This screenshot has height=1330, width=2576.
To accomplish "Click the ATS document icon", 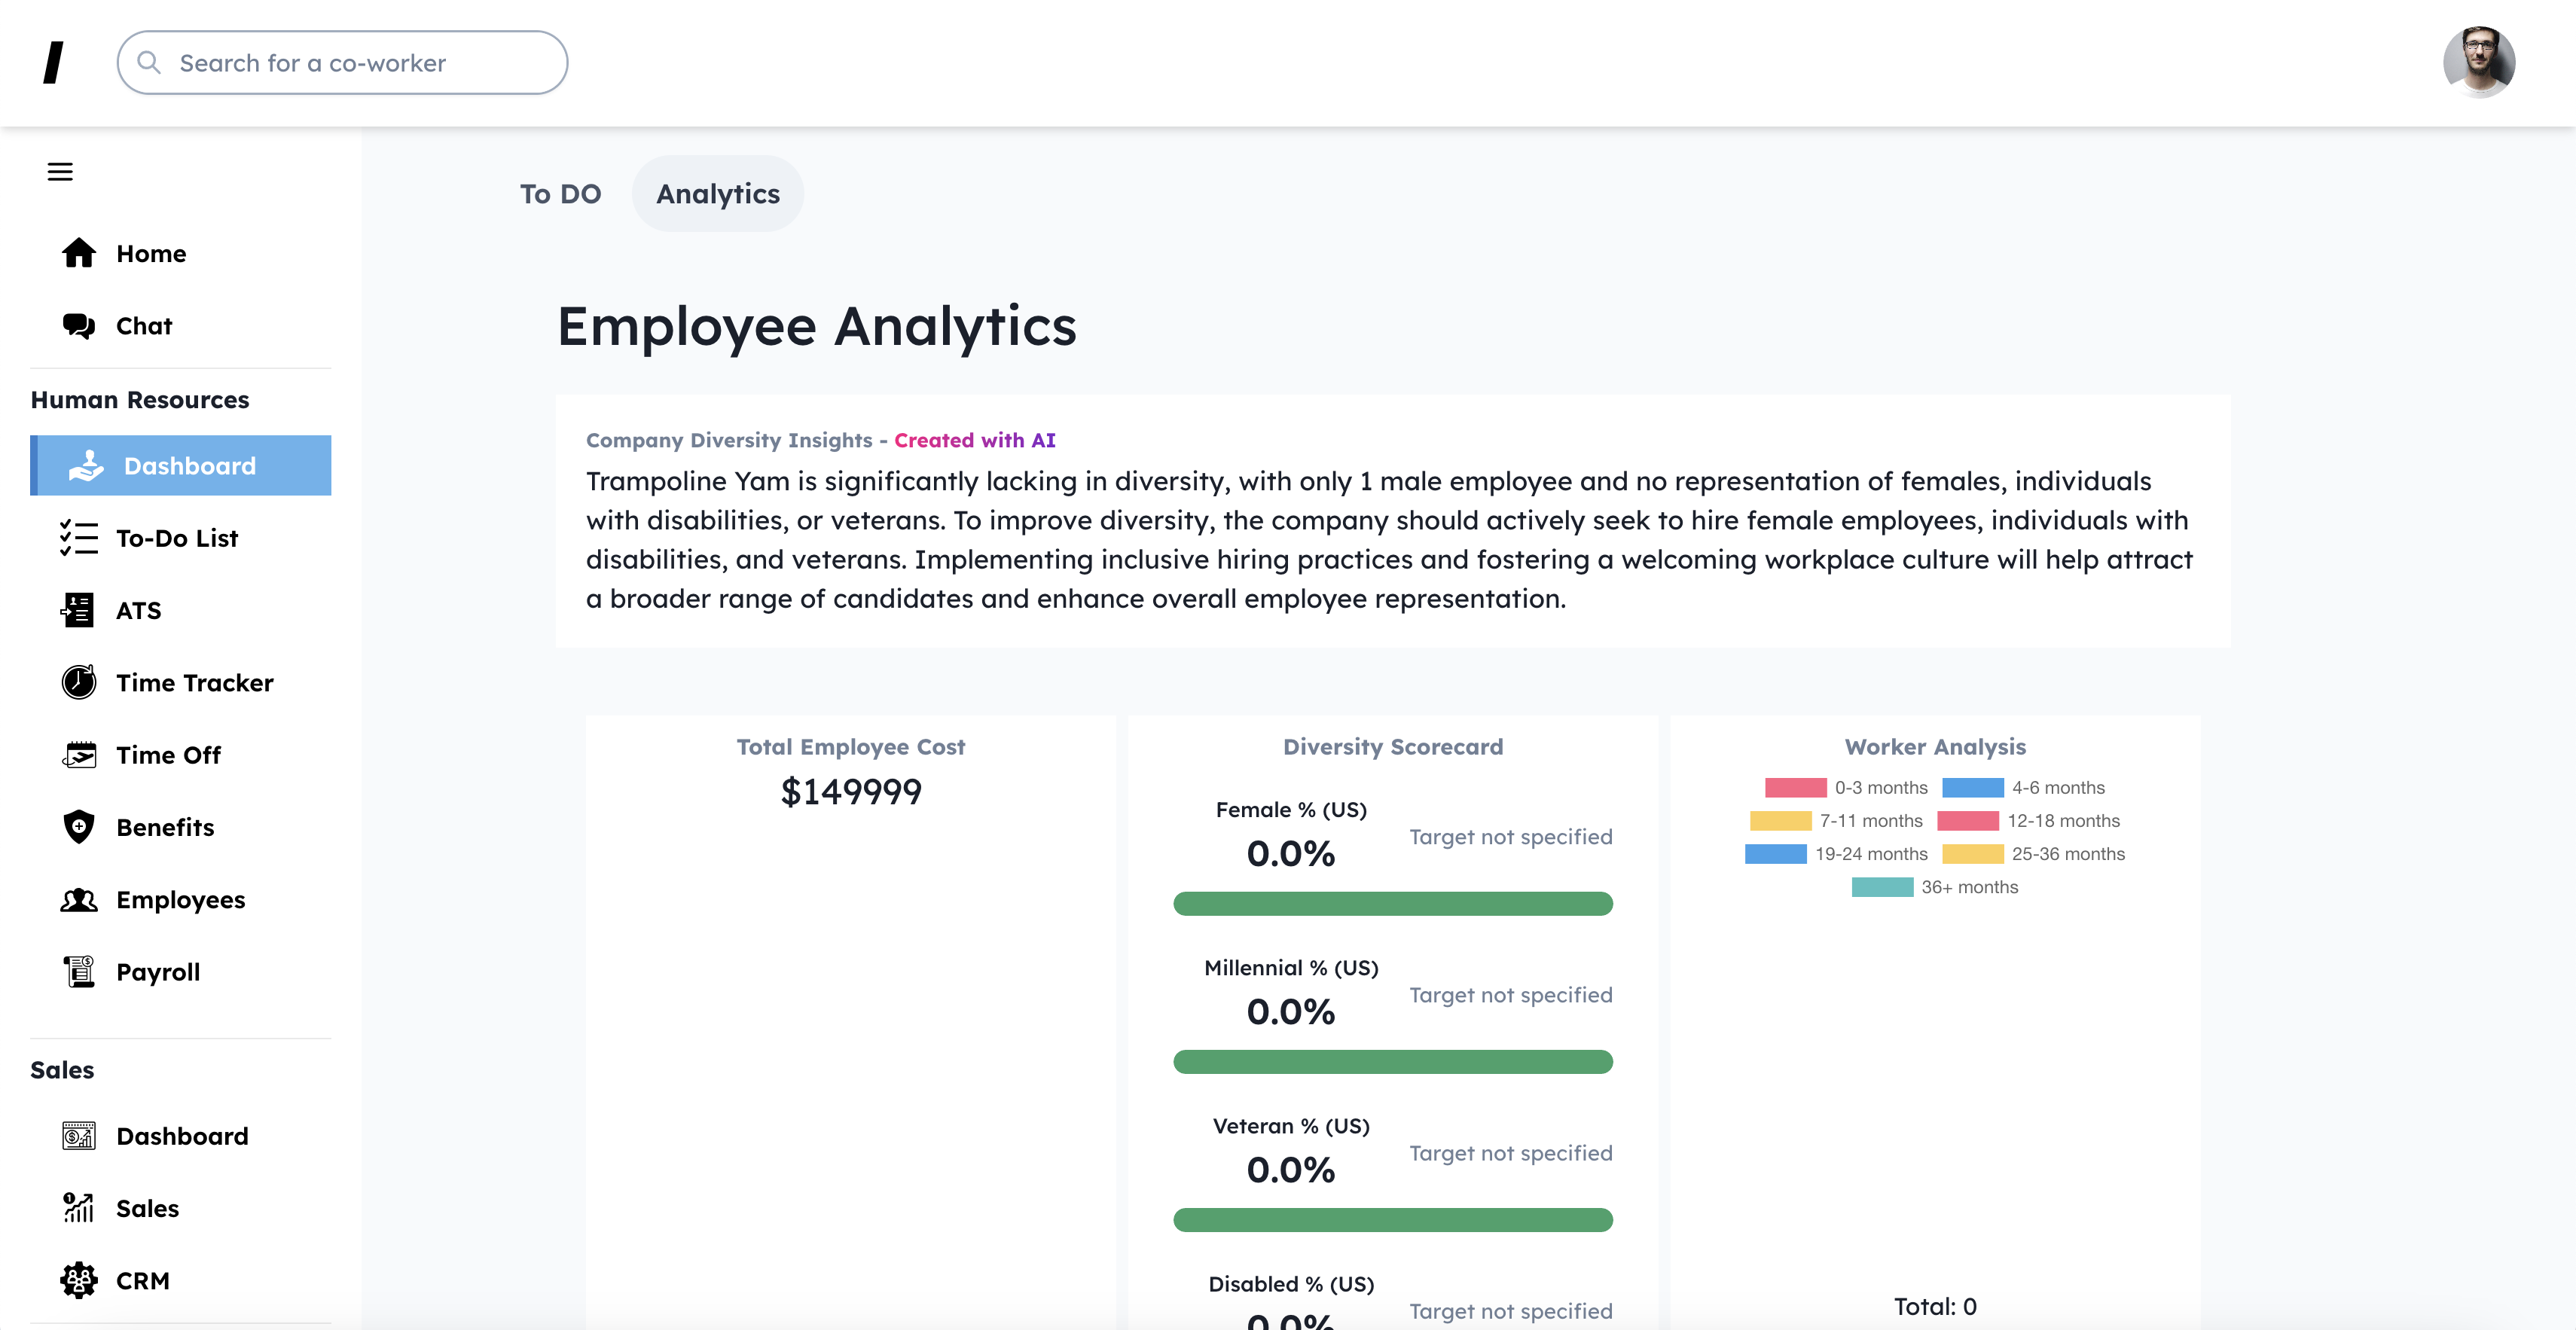I will point(79,610).
